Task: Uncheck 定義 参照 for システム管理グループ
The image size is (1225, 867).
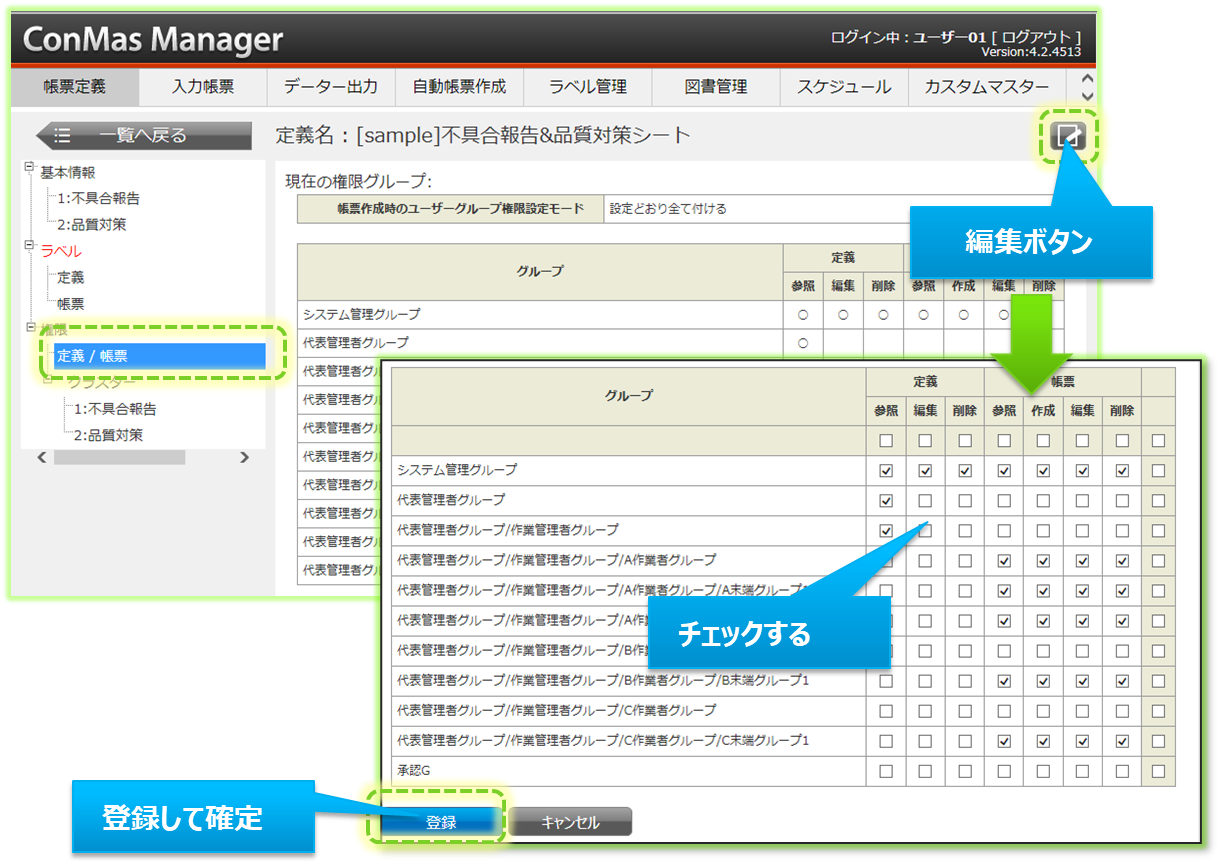Action: [885, 470]
